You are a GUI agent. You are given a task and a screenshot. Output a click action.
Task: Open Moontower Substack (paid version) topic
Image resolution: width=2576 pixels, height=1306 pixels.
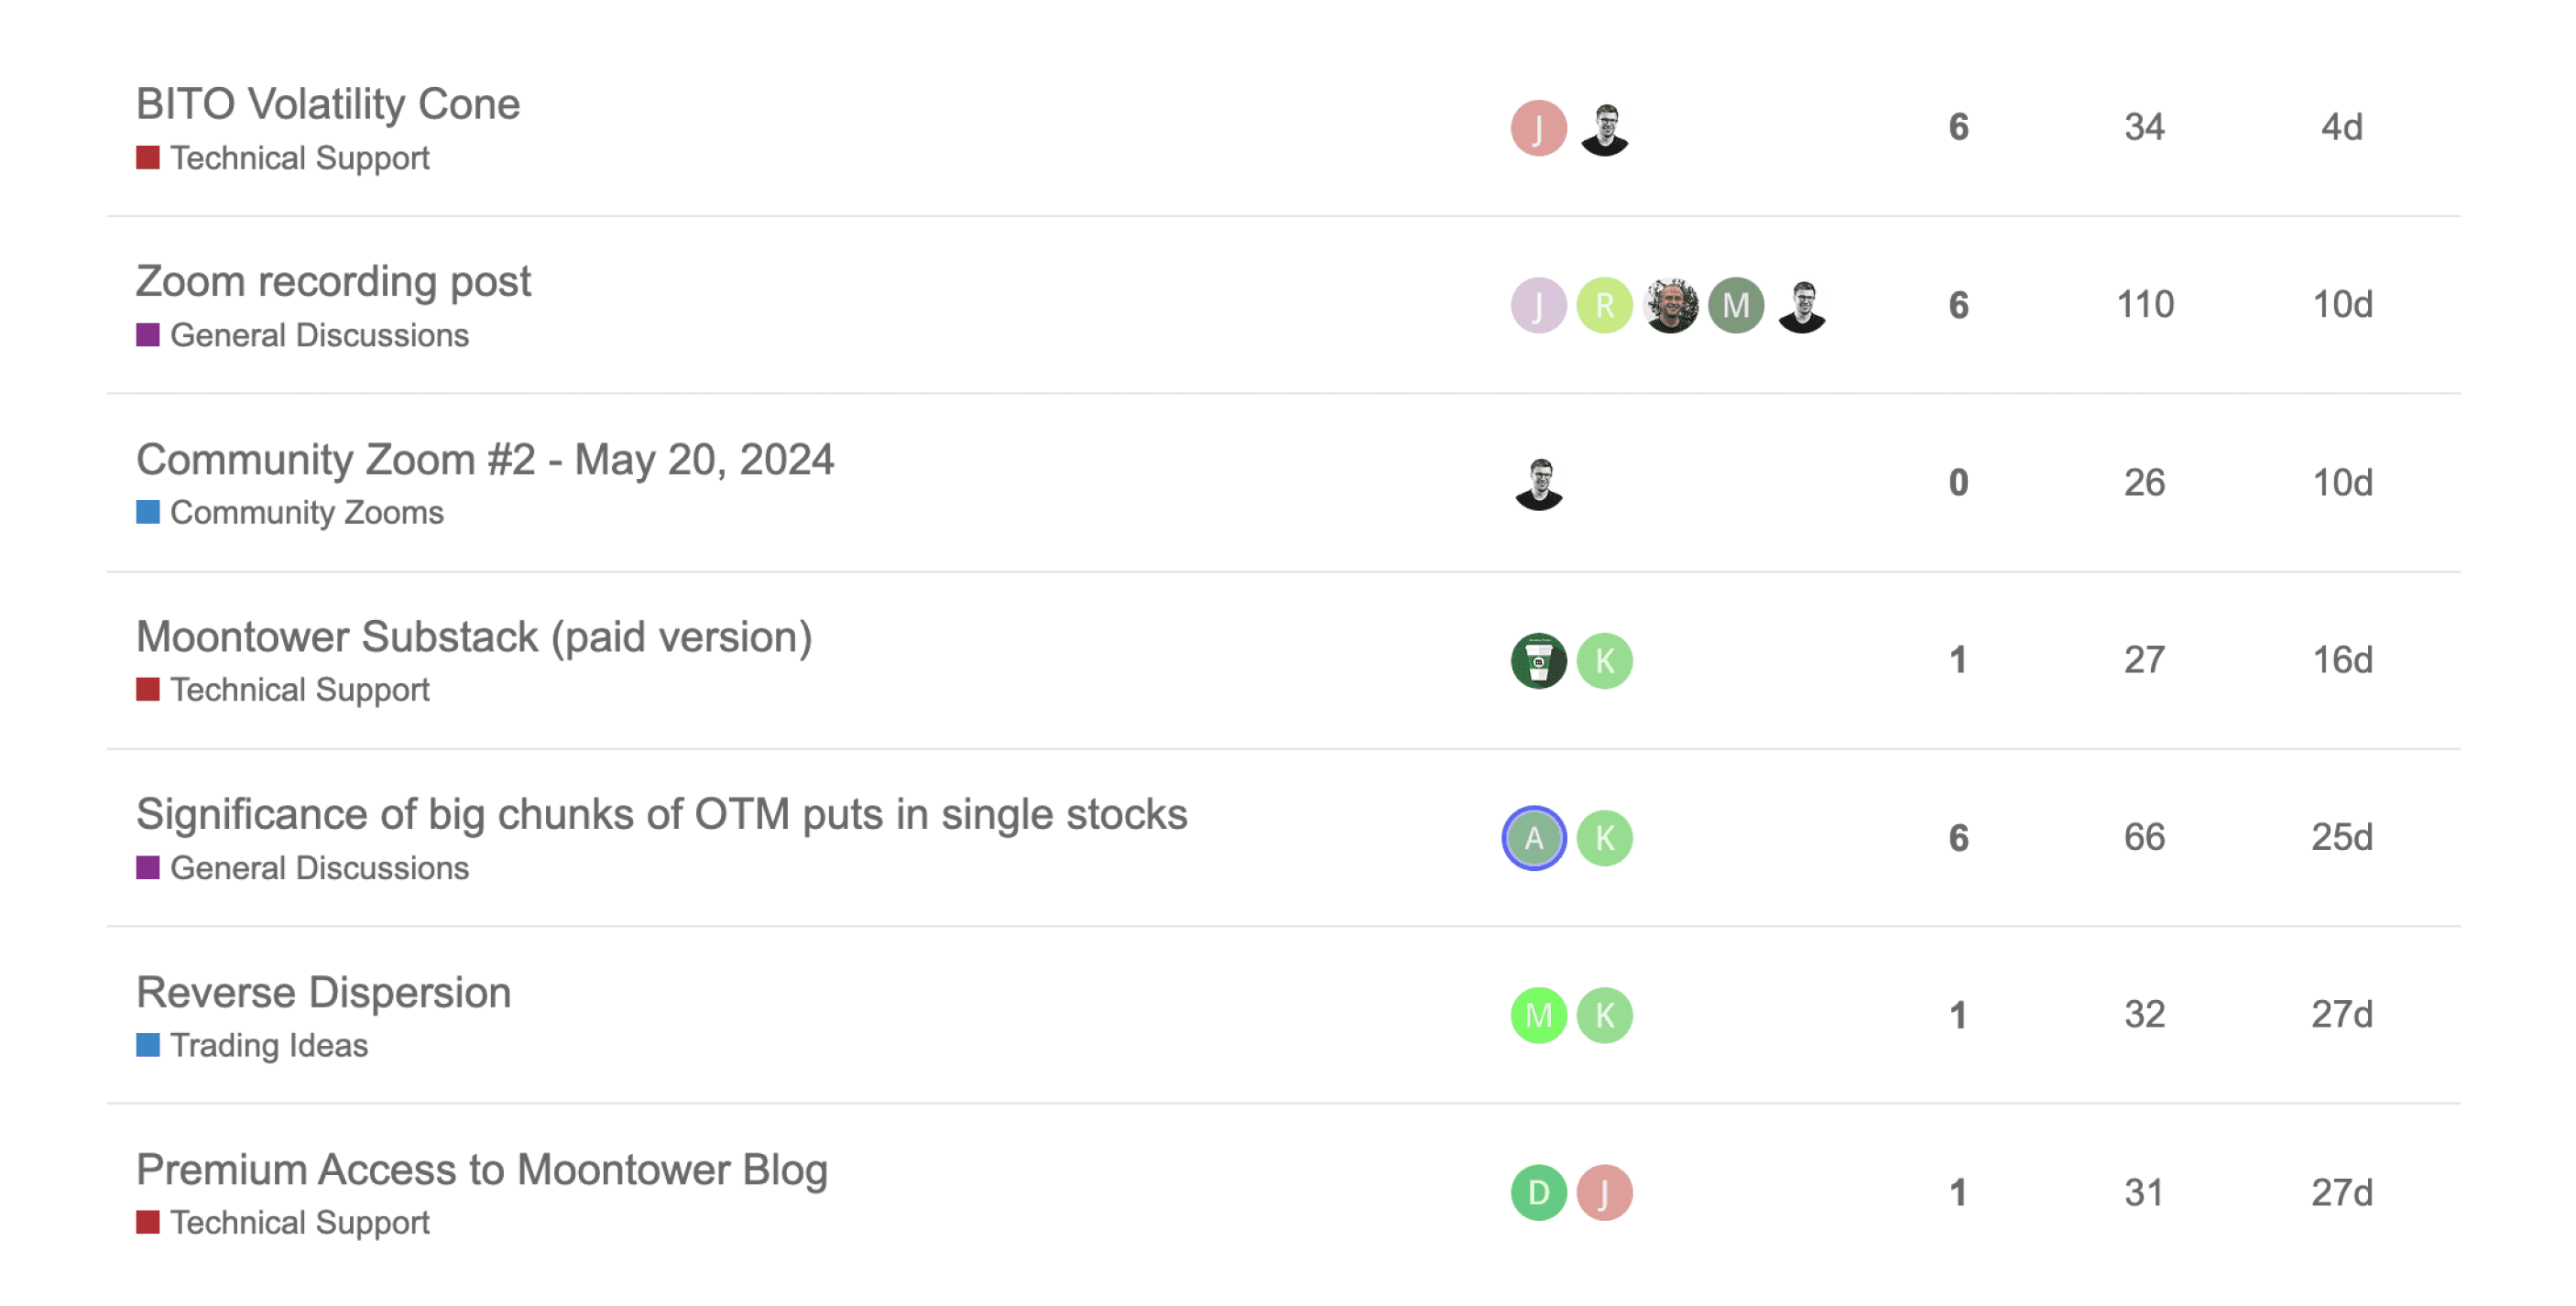[474, 637]
